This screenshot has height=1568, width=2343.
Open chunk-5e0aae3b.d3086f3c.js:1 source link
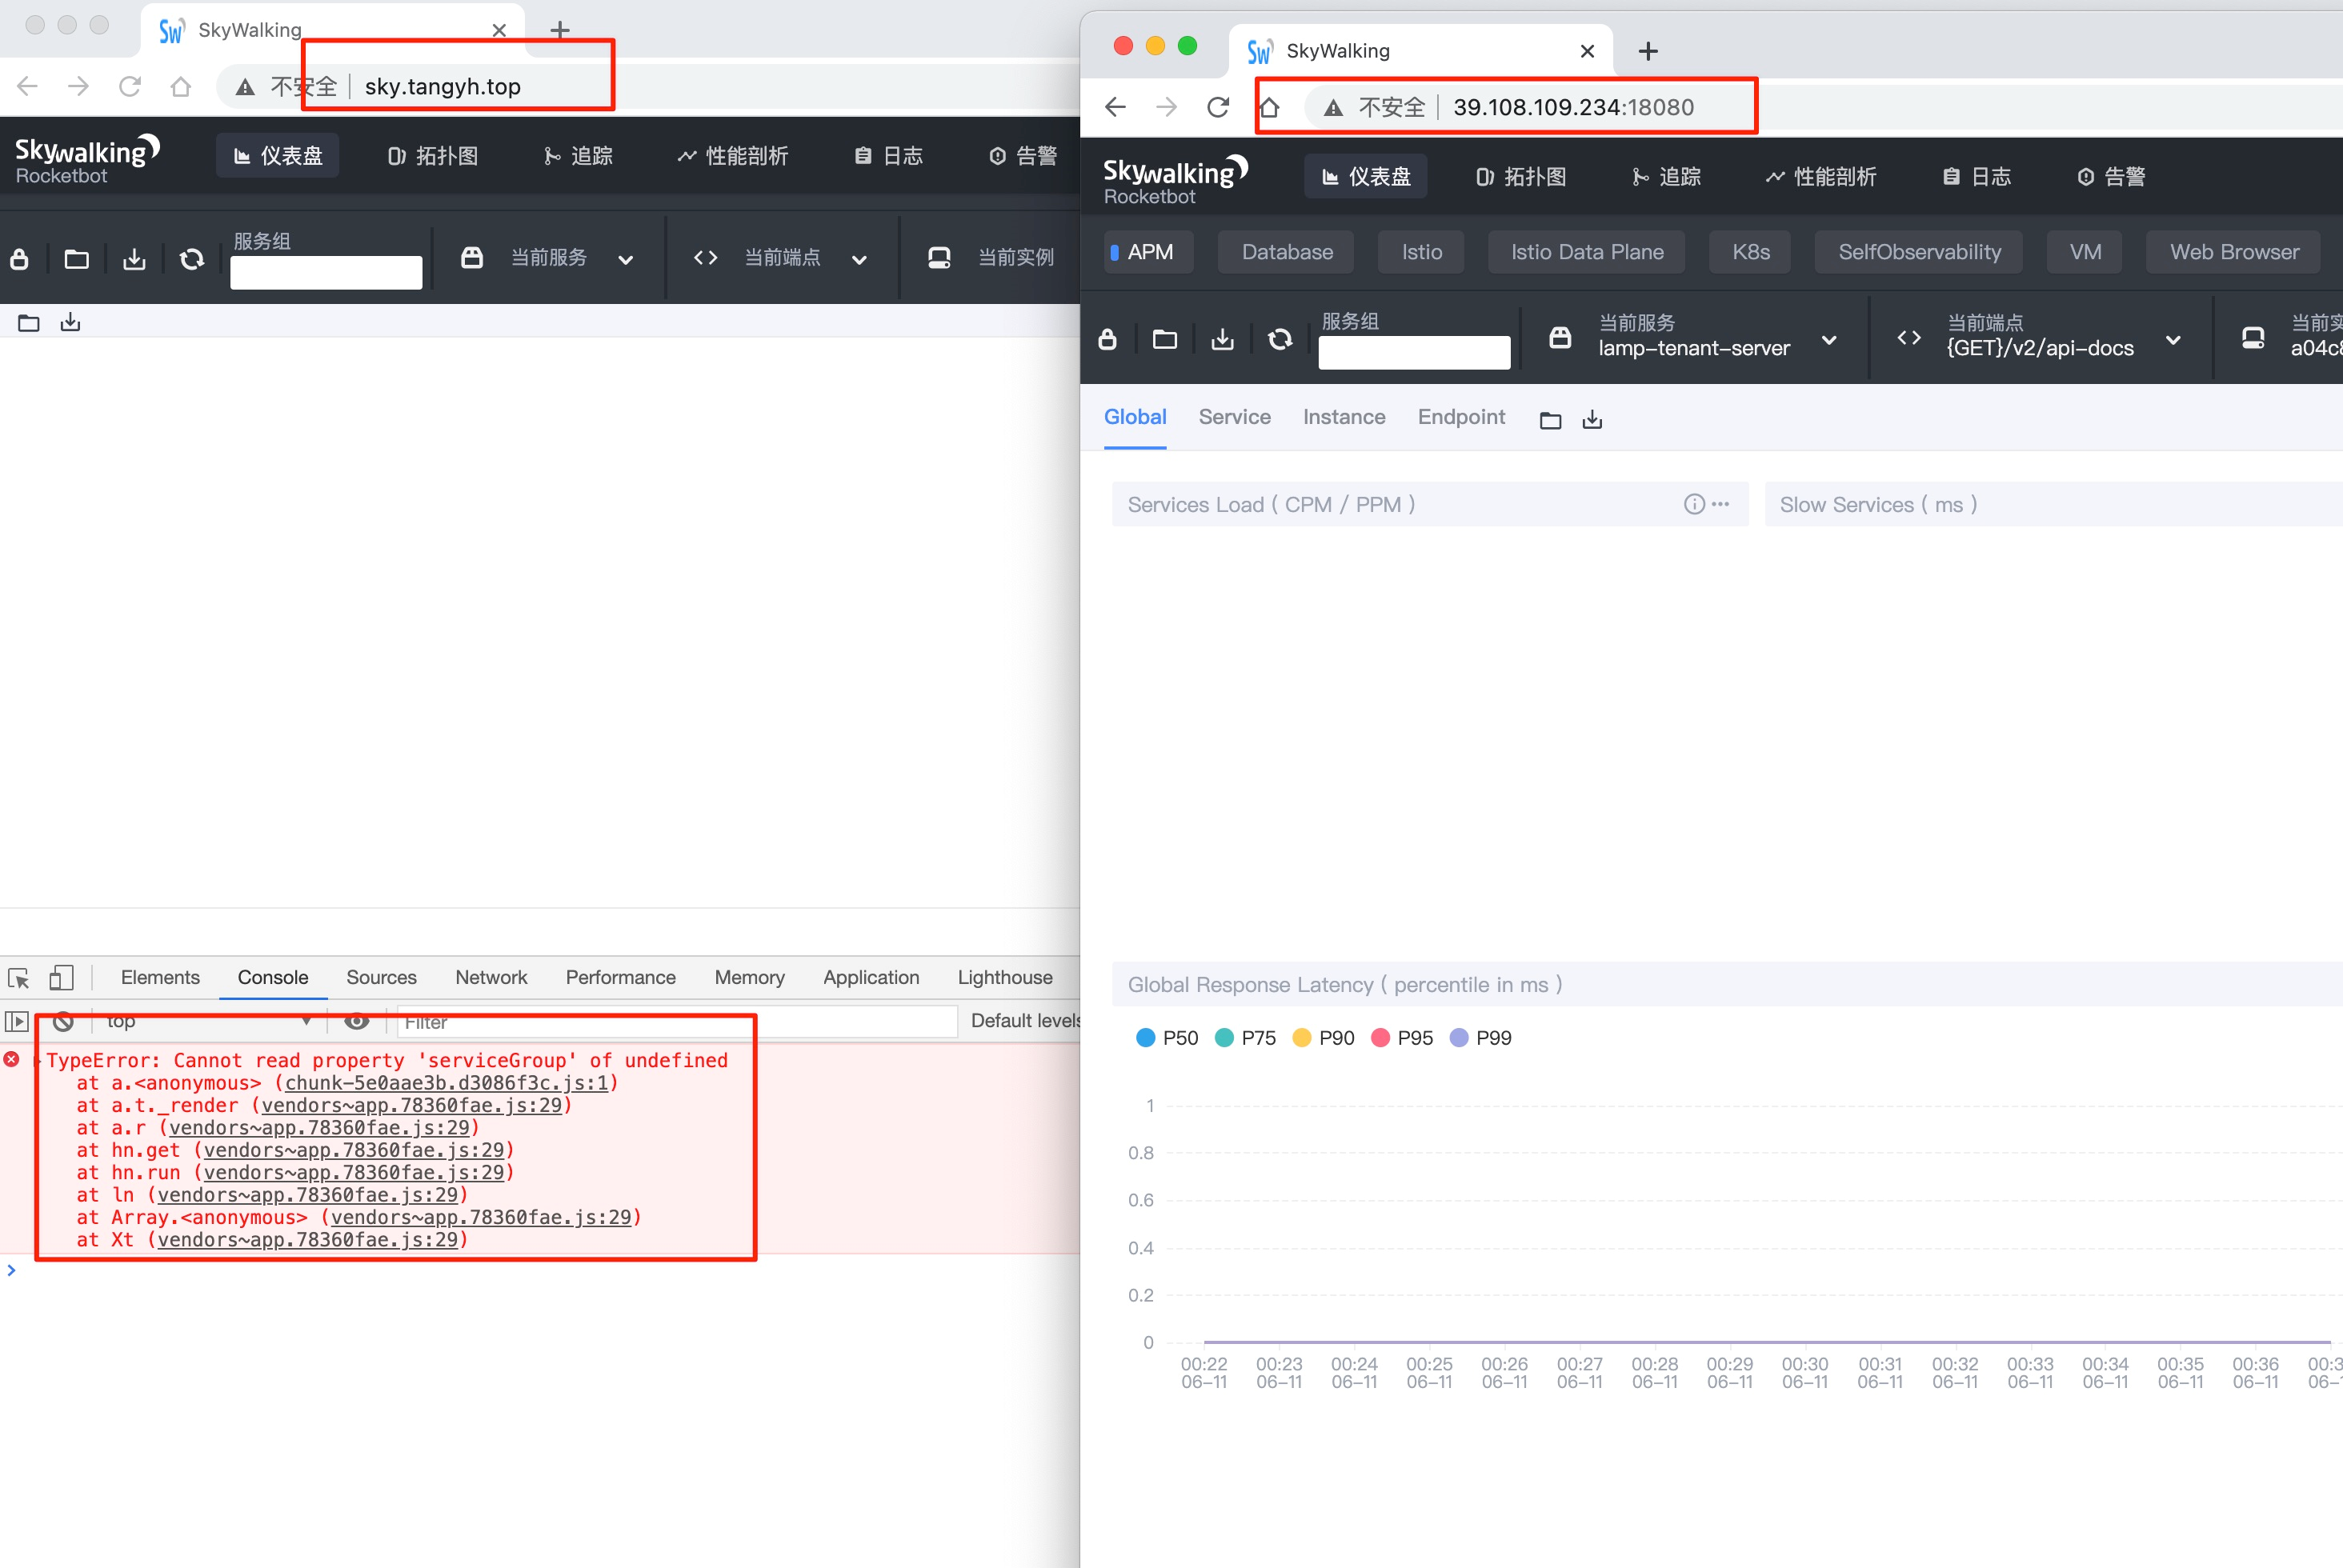[446, 1083]
